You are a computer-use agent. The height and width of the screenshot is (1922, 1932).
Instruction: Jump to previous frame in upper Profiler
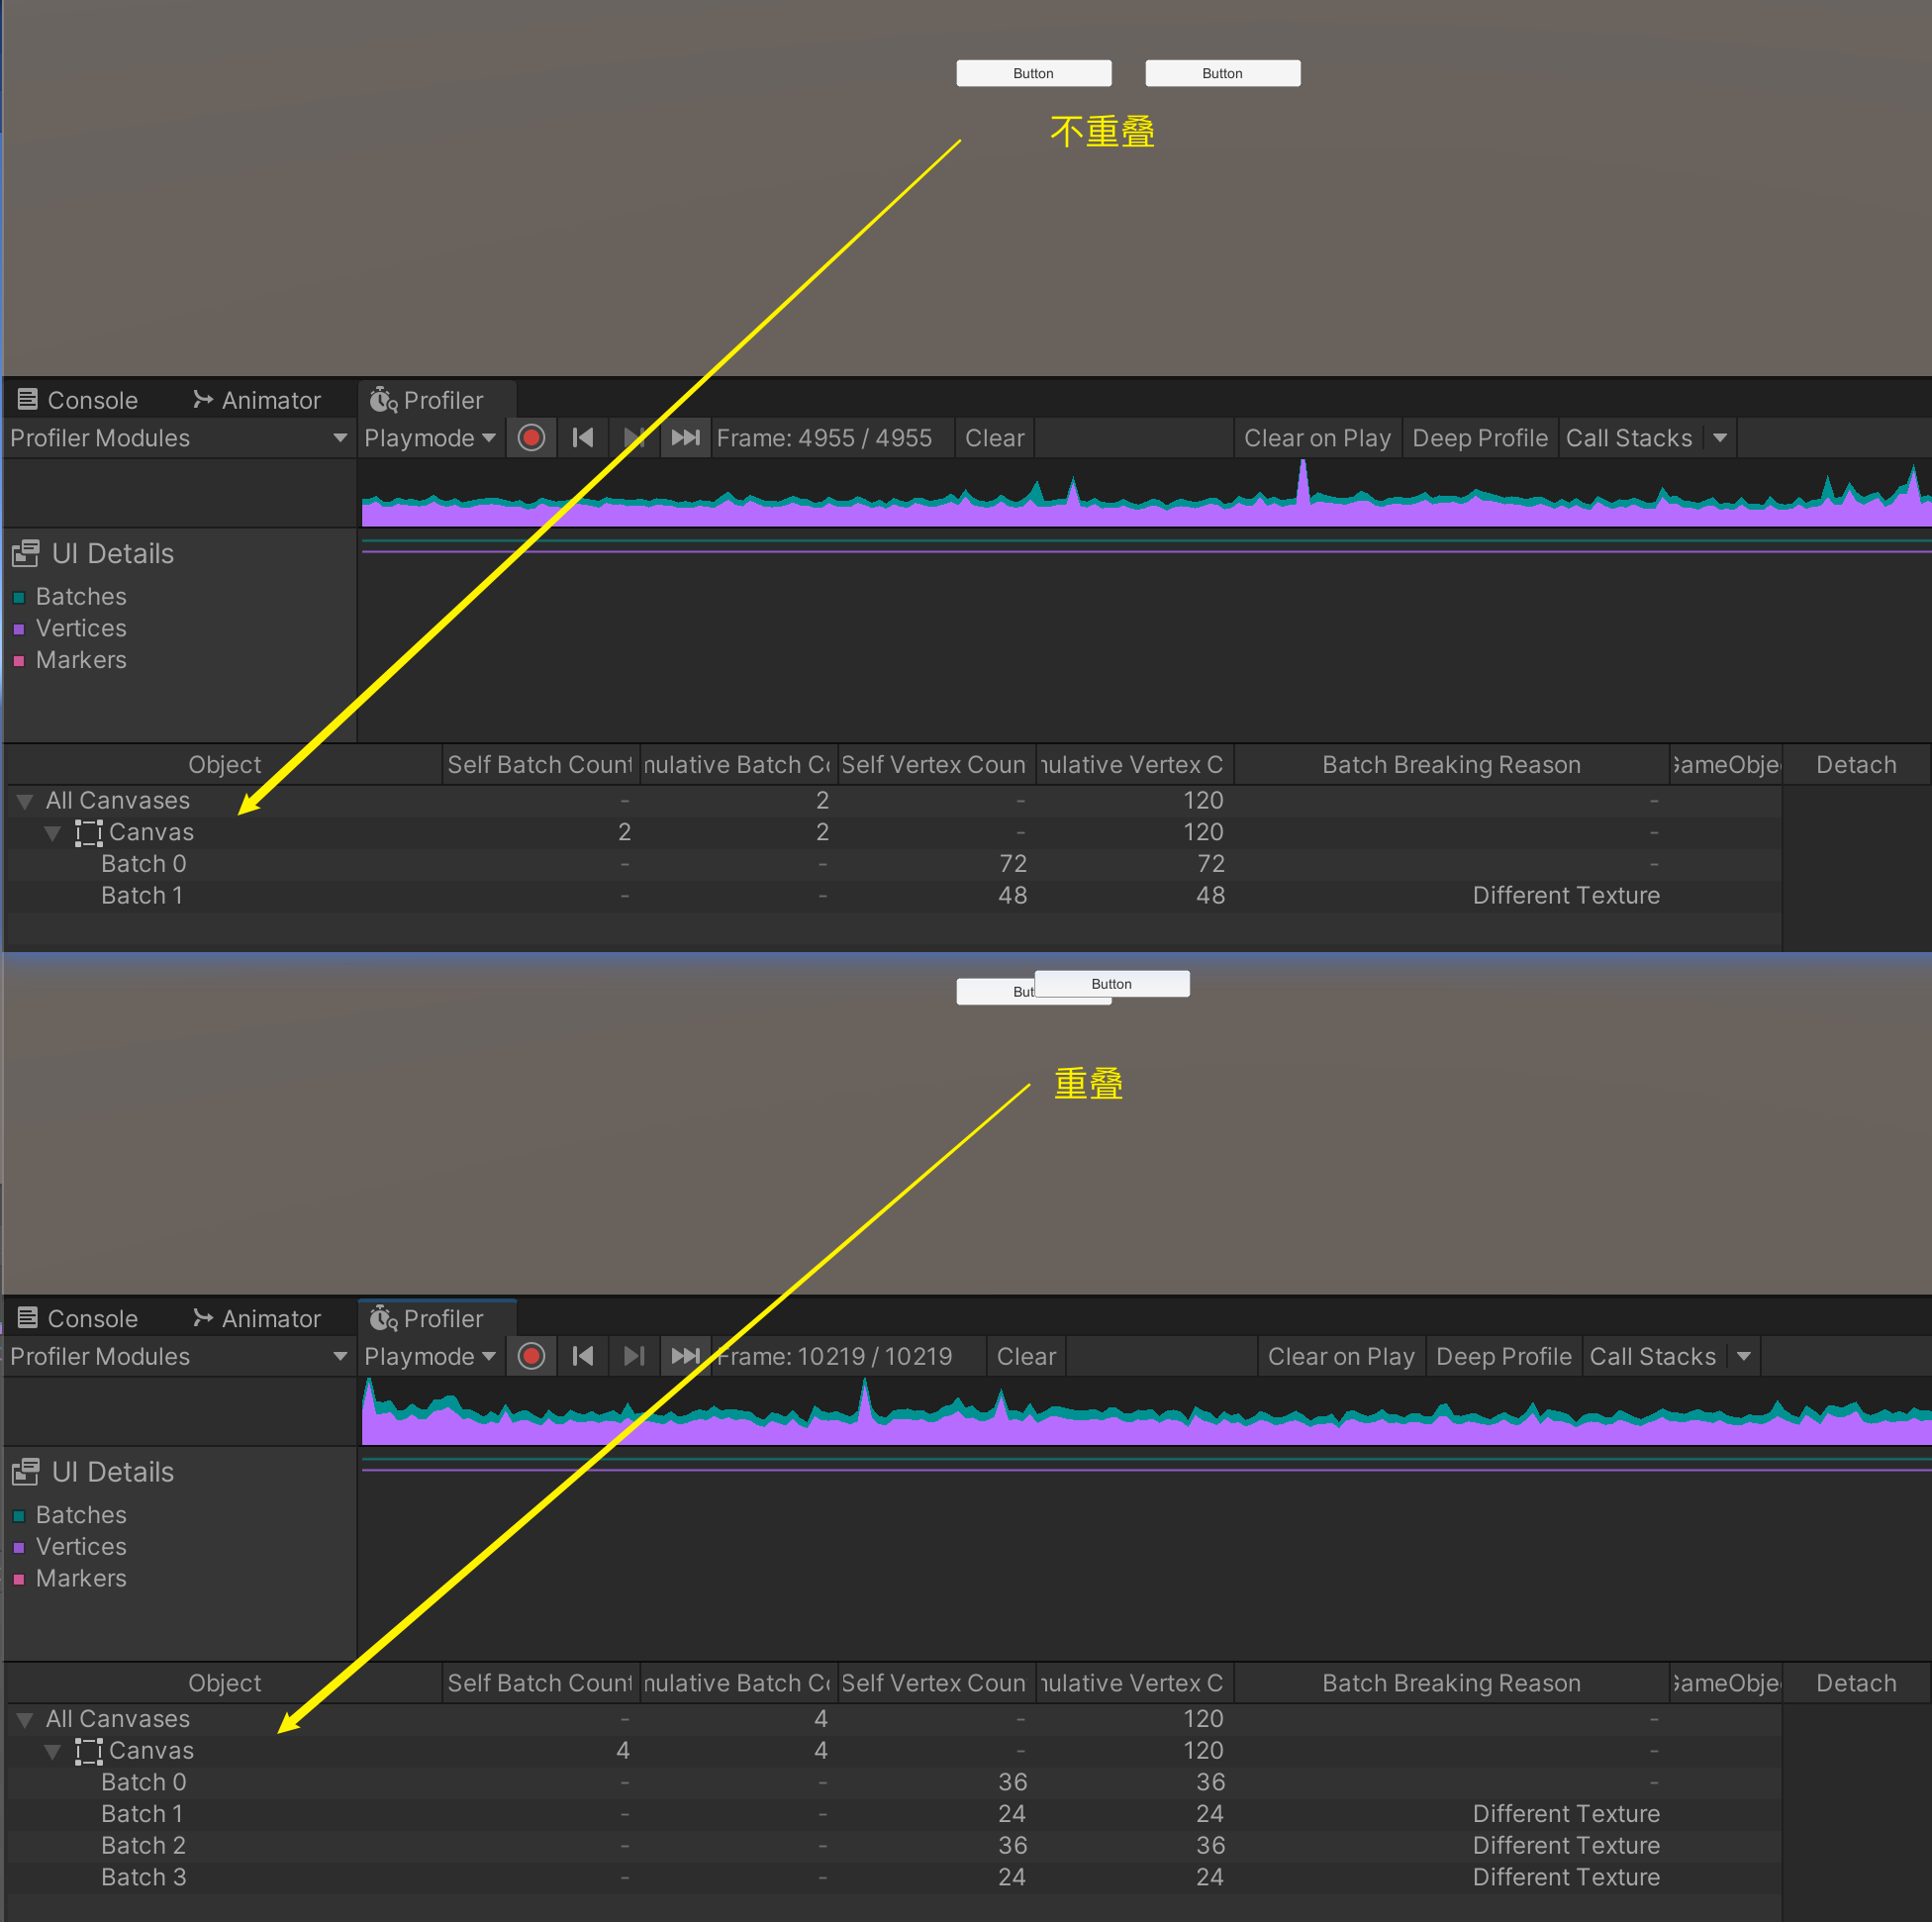(583, 438)
